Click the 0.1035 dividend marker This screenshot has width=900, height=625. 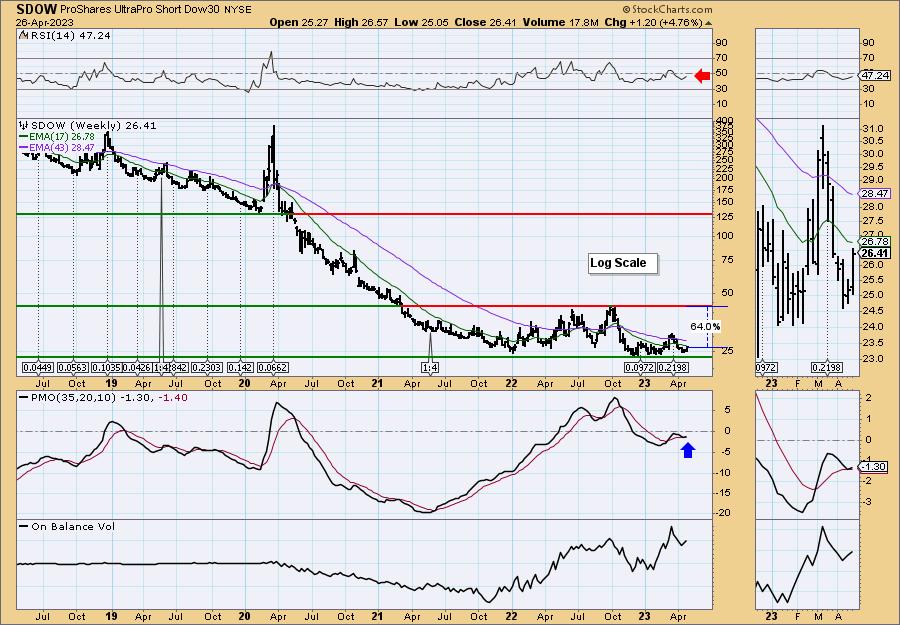(x=108, y=367)
